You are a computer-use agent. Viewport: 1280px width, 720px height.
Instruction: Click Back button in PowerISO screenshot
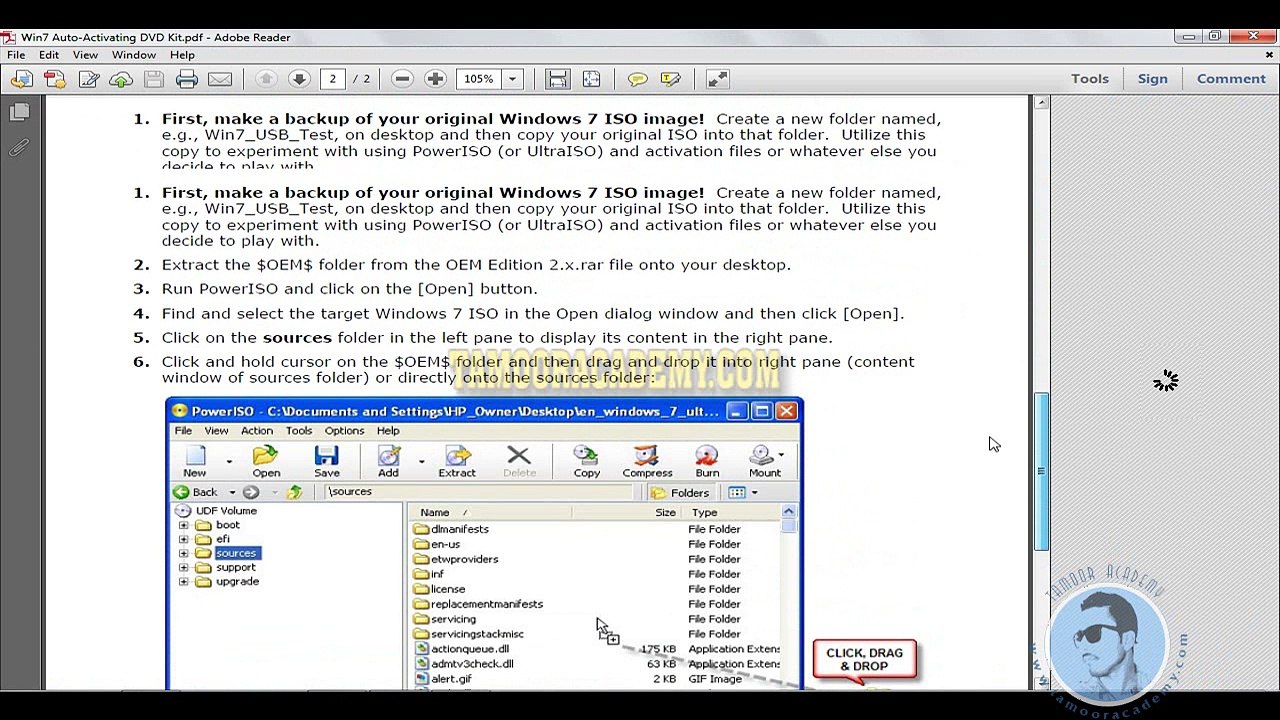point(196,492)
